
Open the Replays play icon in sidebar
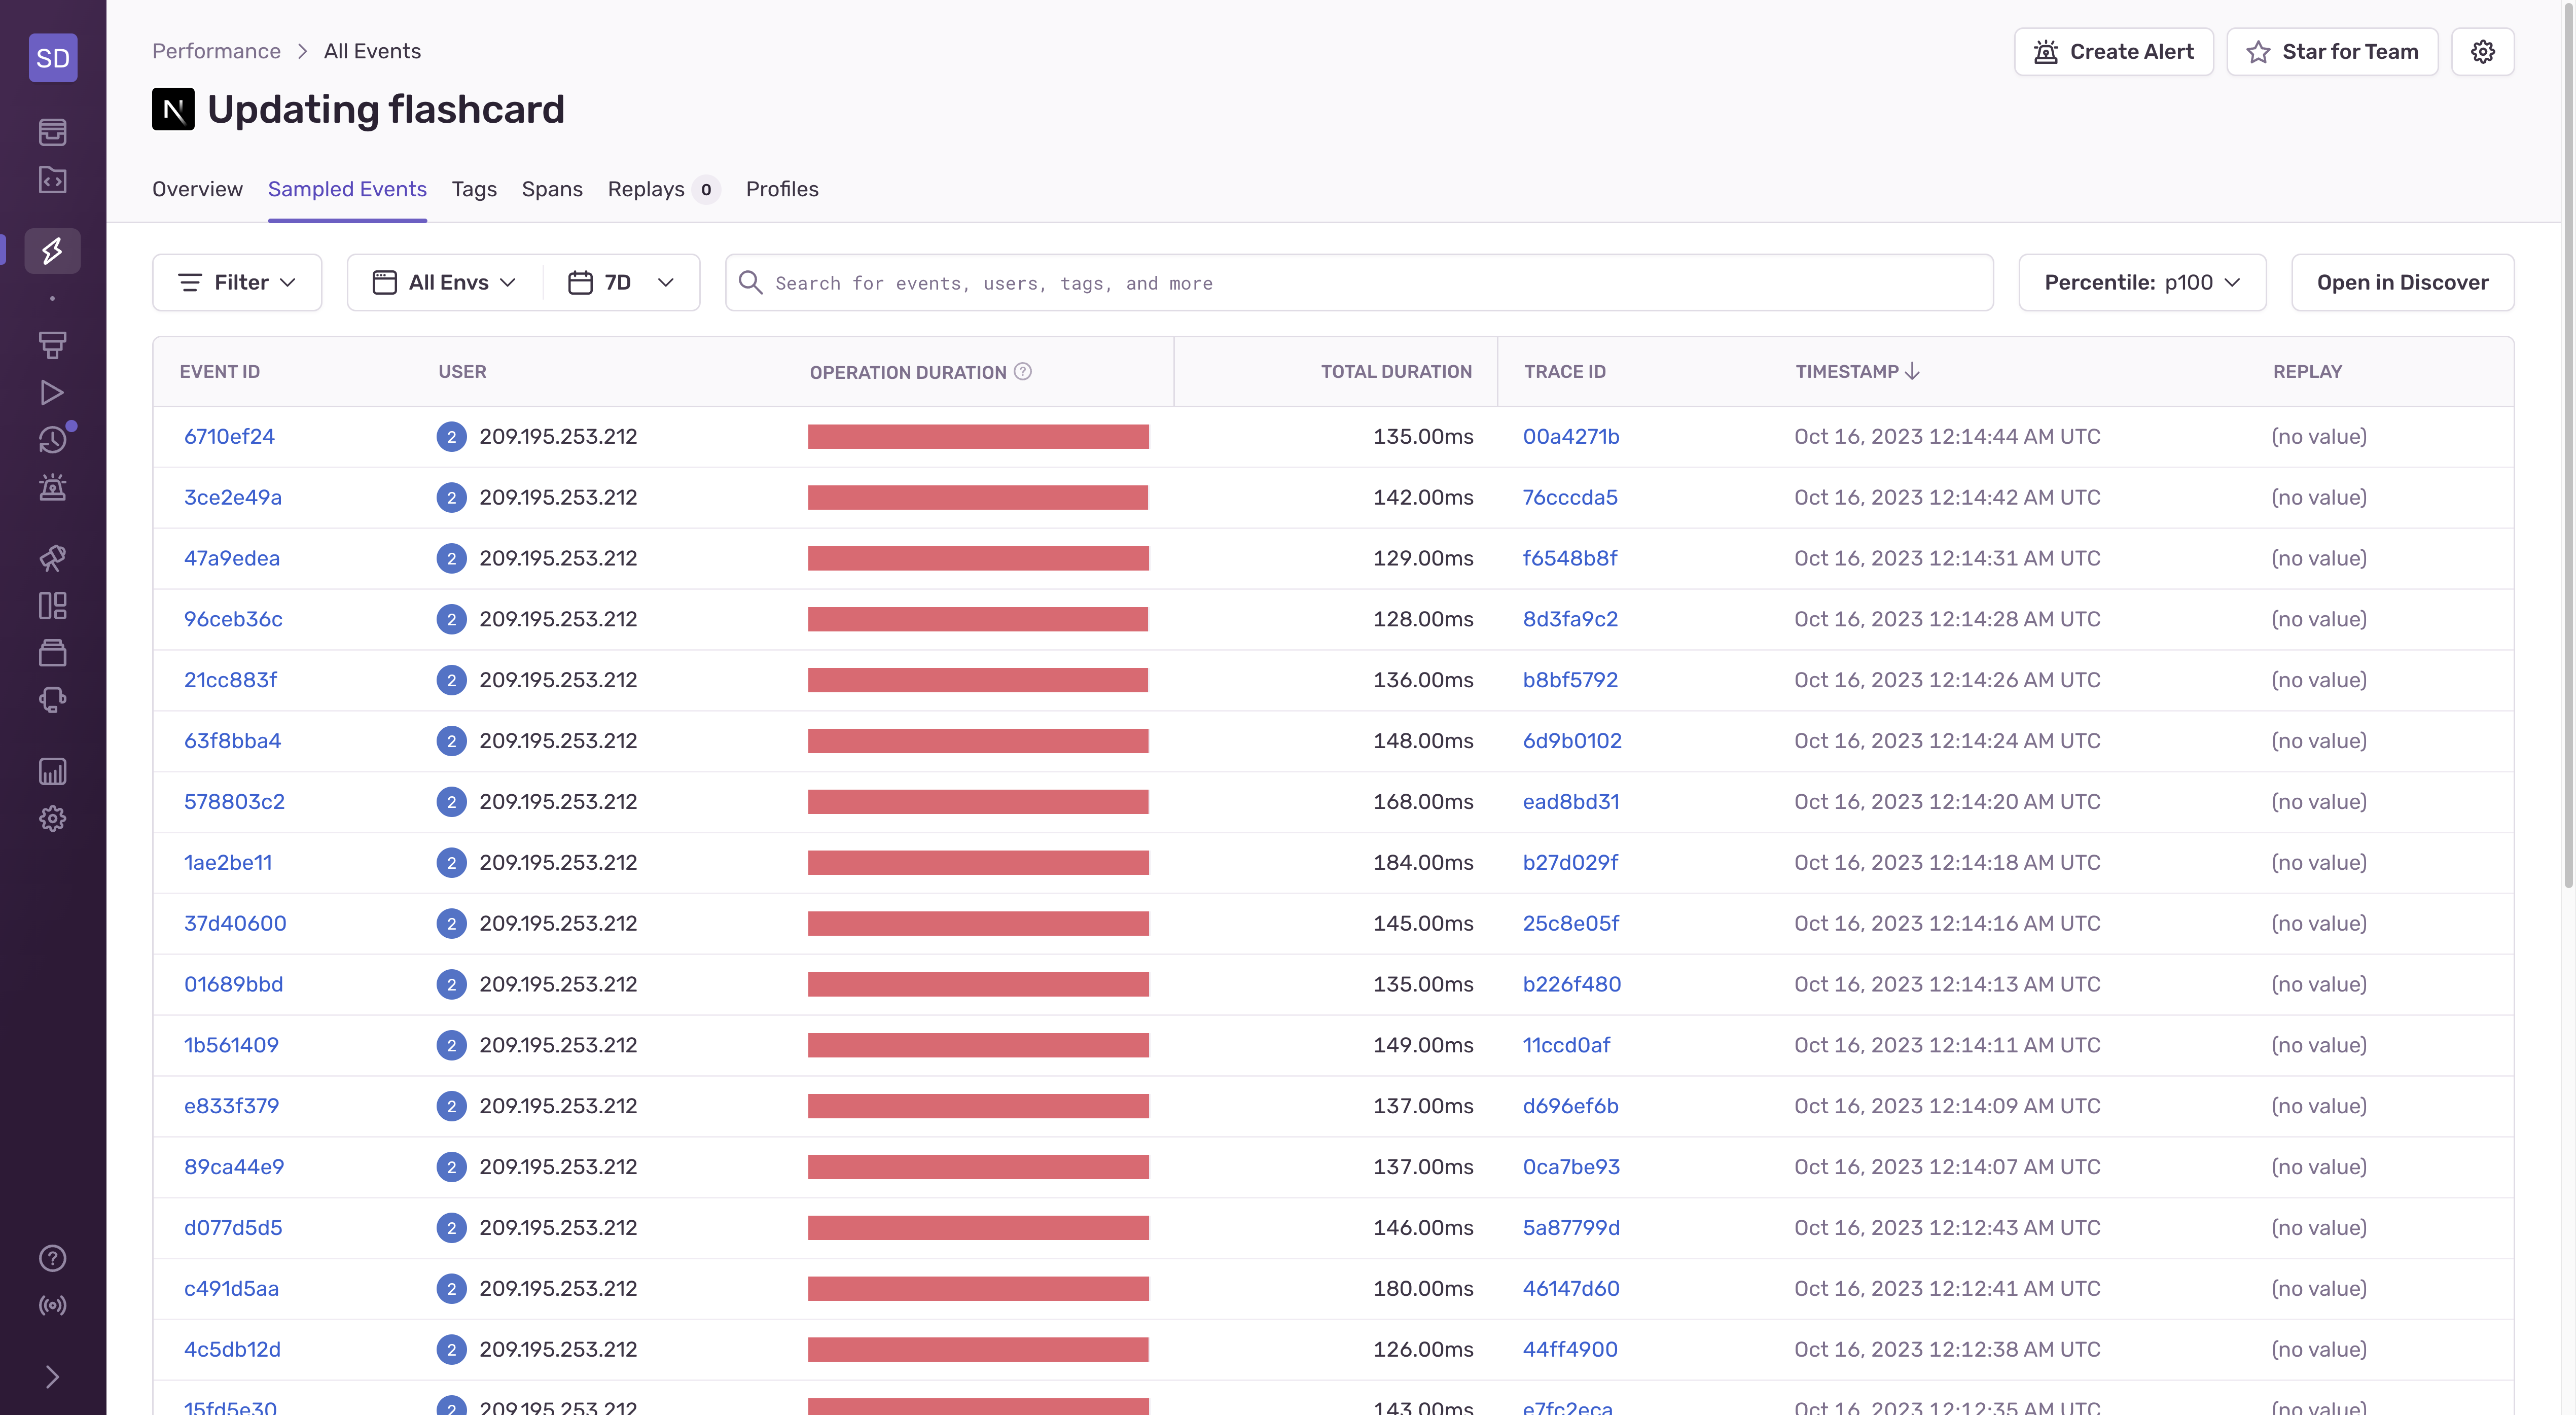pos(52,392)
